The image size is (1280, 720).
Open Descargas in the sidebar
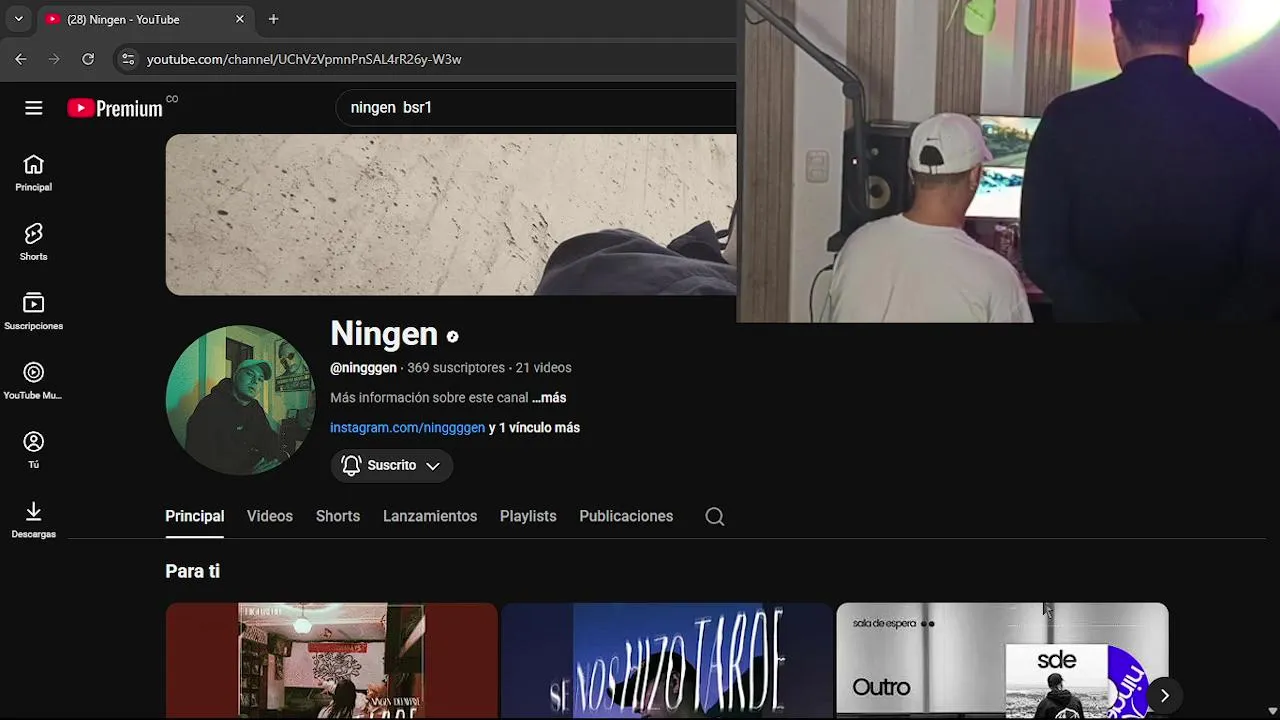coord(33,519)
